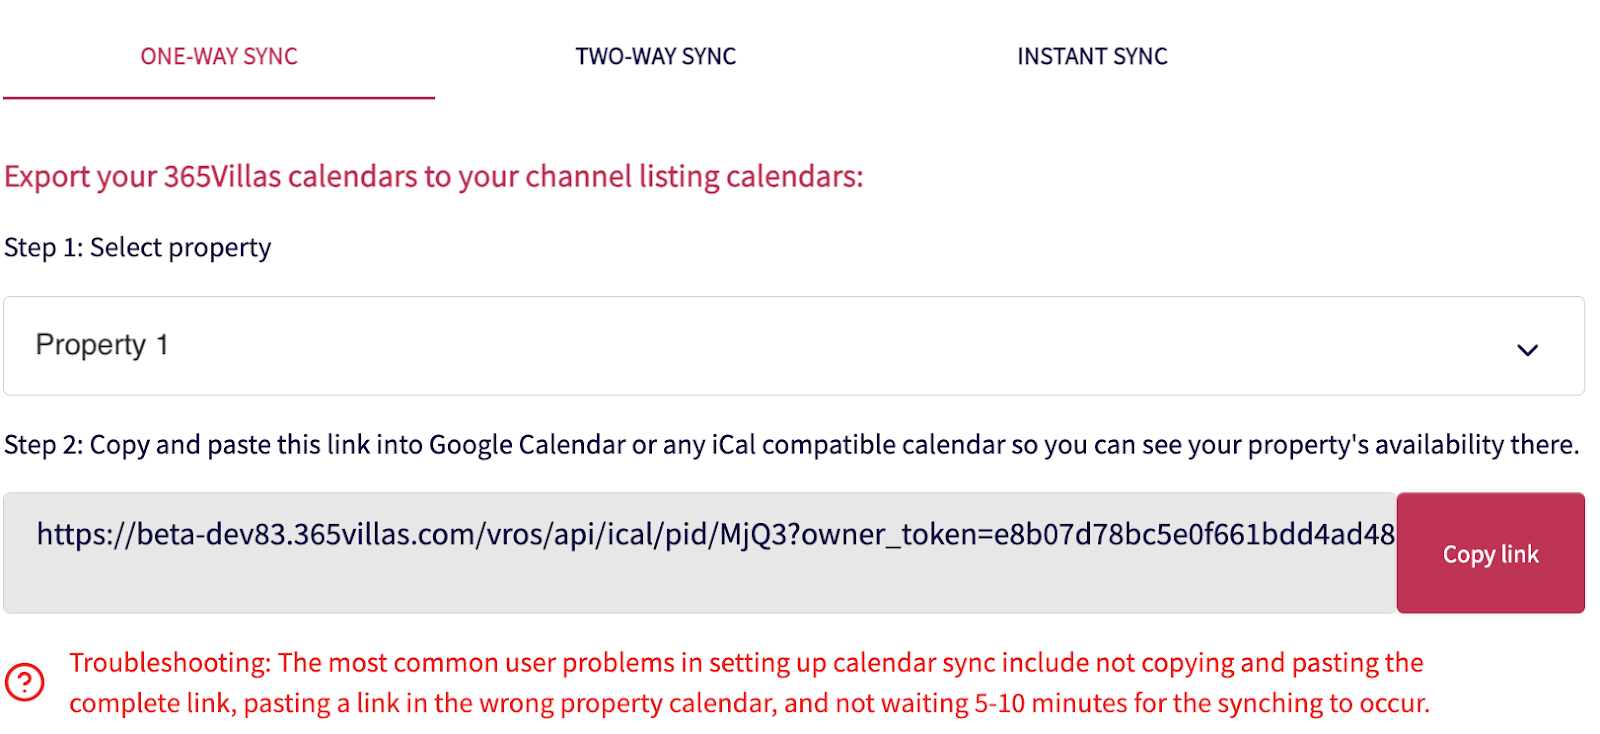Click the Troubleshooting word in red text
The image size is (1600, 734).
[170, 663]
